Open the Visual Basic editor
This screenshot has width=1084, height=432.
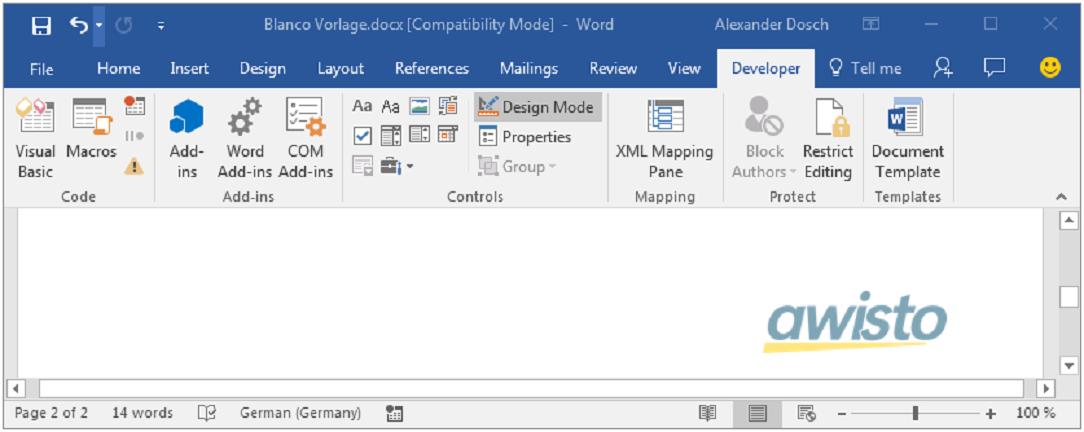[35, 138]
